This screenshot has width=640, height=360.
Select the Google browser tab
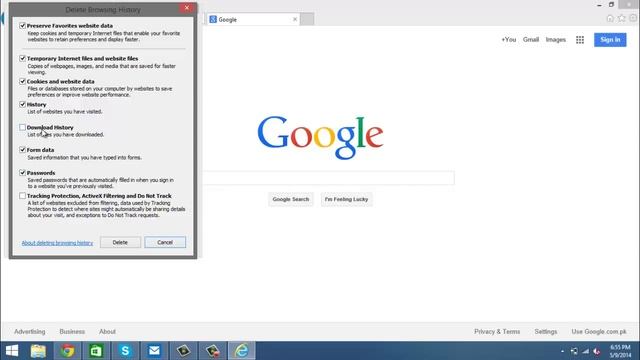[x=253, y=19]
